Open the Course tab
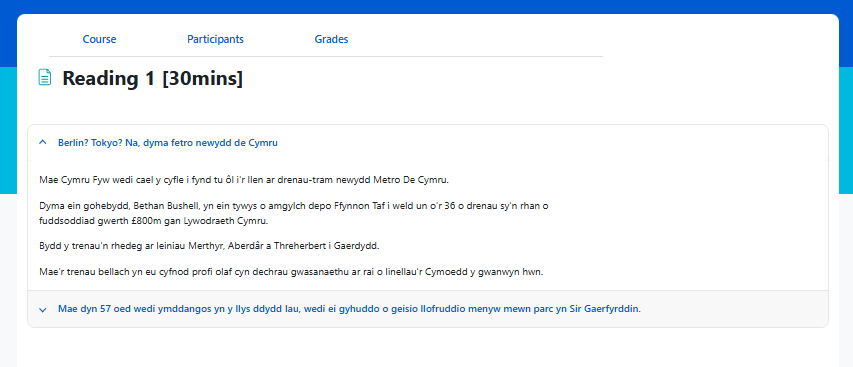This screenshot has height=367, width=853. [99, 39]
